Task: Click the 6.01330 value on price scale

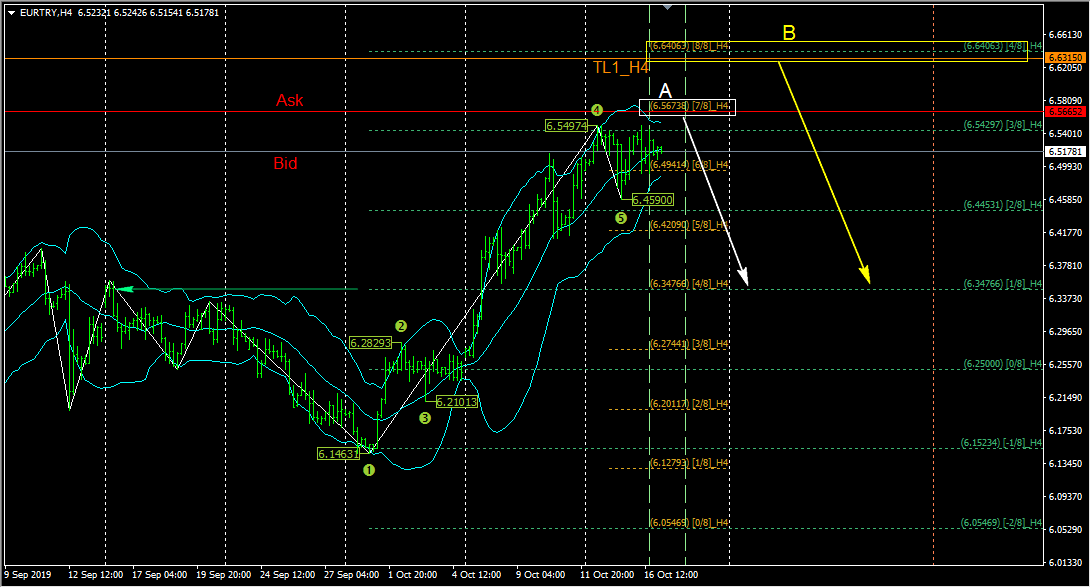Action: coord(1065,562)
